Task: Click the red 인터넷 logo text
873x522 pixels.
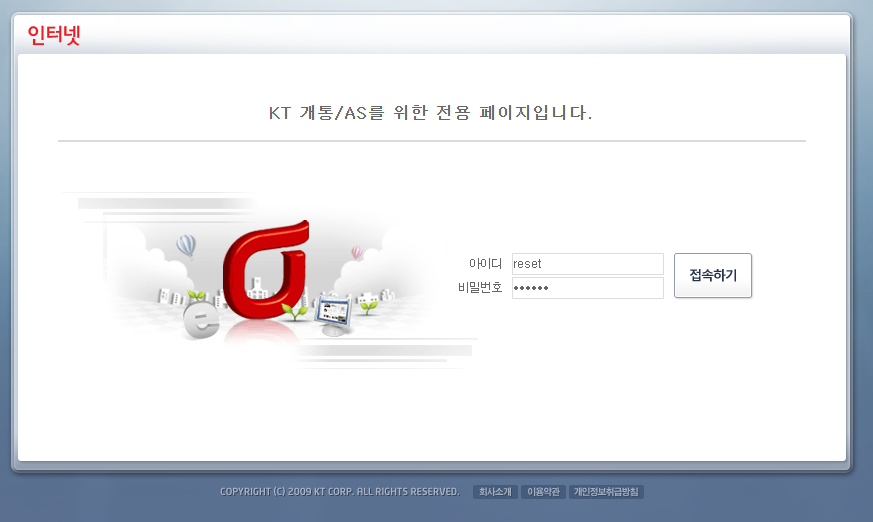Action: tap(54, 35)
